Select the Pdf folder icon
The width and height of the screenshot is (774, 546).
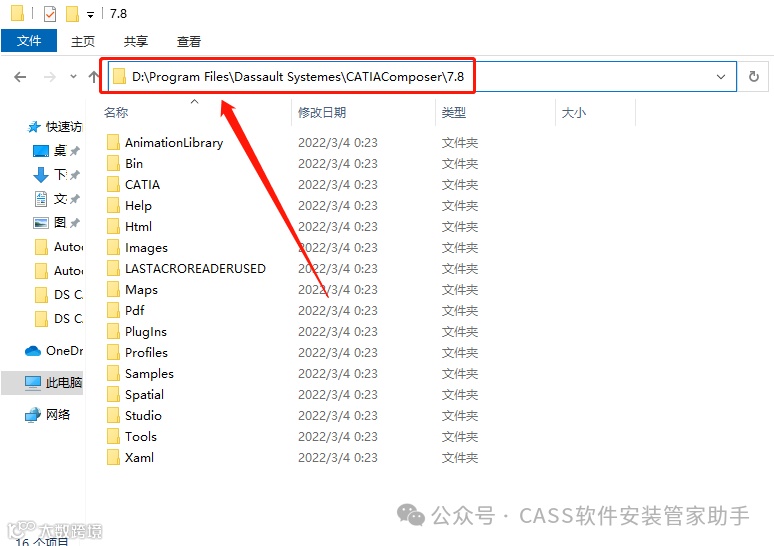pos(113,310)
